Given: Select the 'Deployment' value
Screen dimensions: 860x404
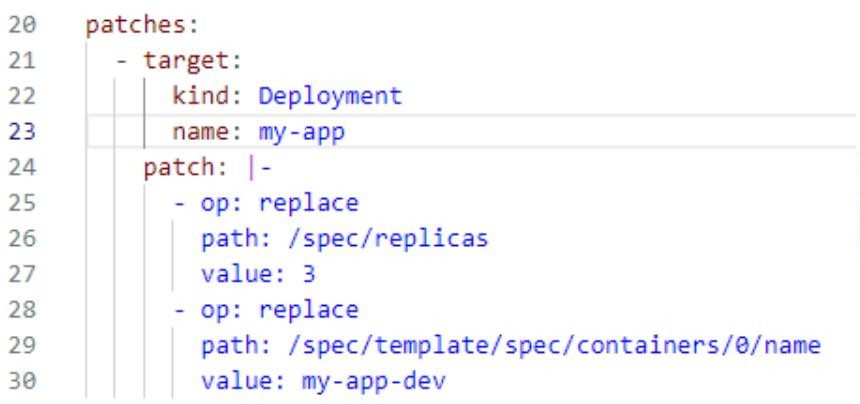Looking at the screenshot, I should tap(330, 96).
